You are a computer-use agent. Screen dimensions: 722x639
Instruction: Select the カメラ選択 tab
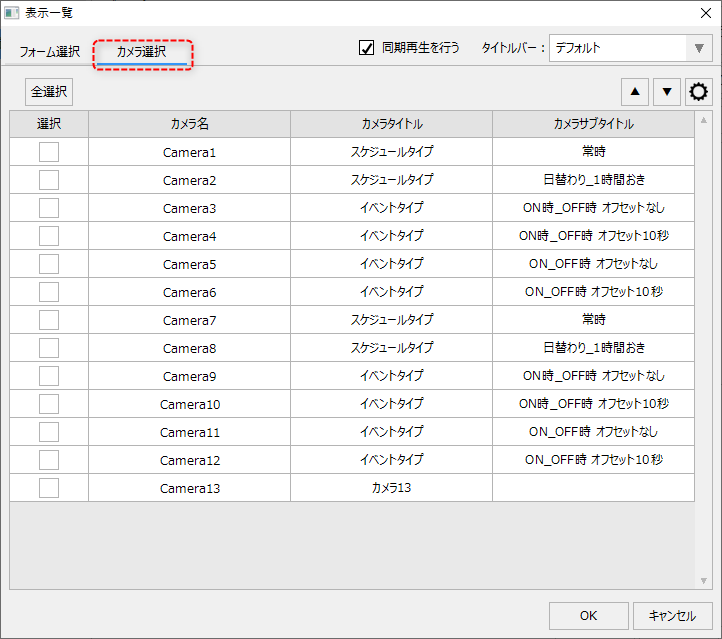pos(141,52)
